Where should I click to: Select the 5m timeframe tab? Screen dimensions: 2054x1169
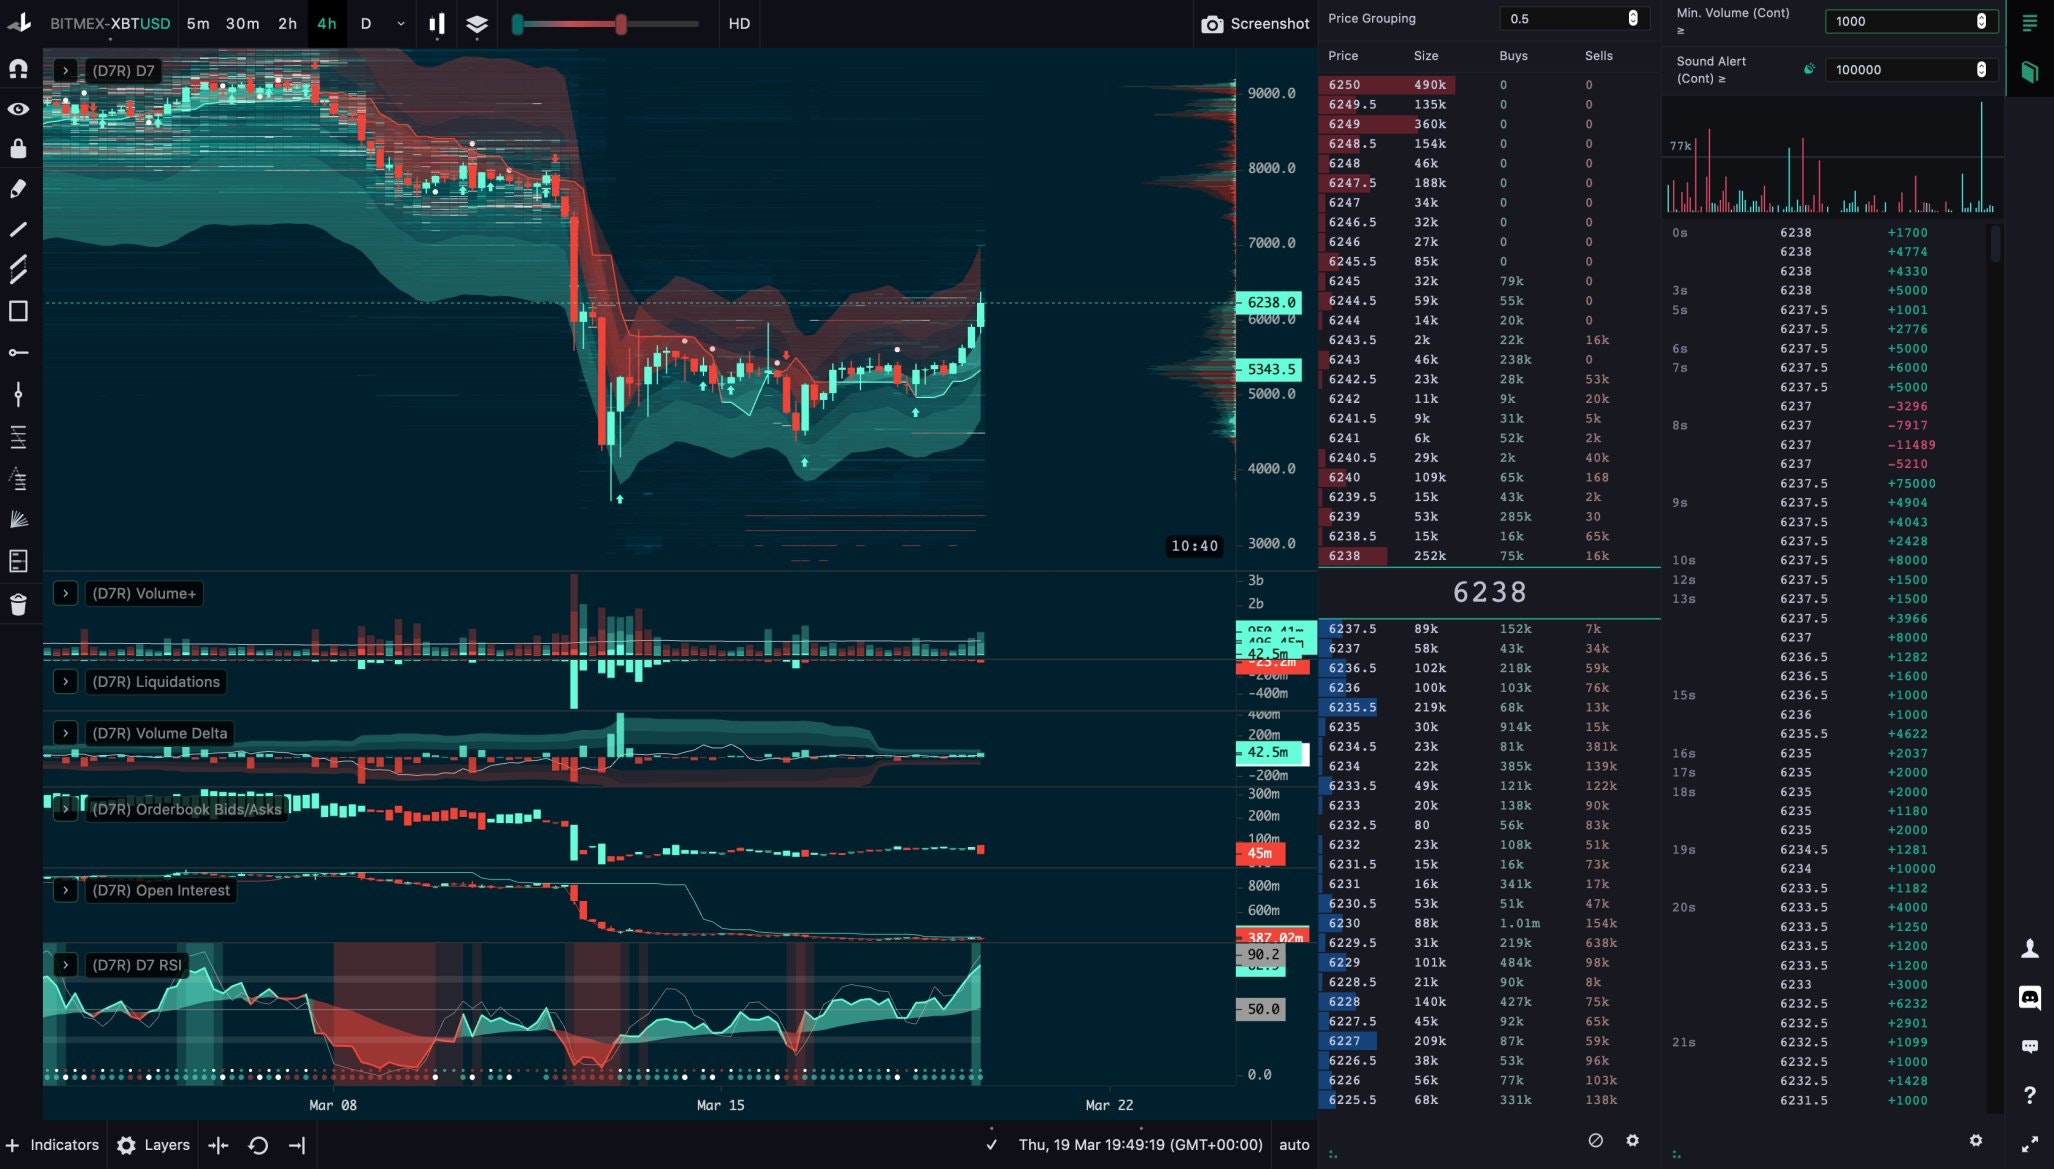point(200,23)
